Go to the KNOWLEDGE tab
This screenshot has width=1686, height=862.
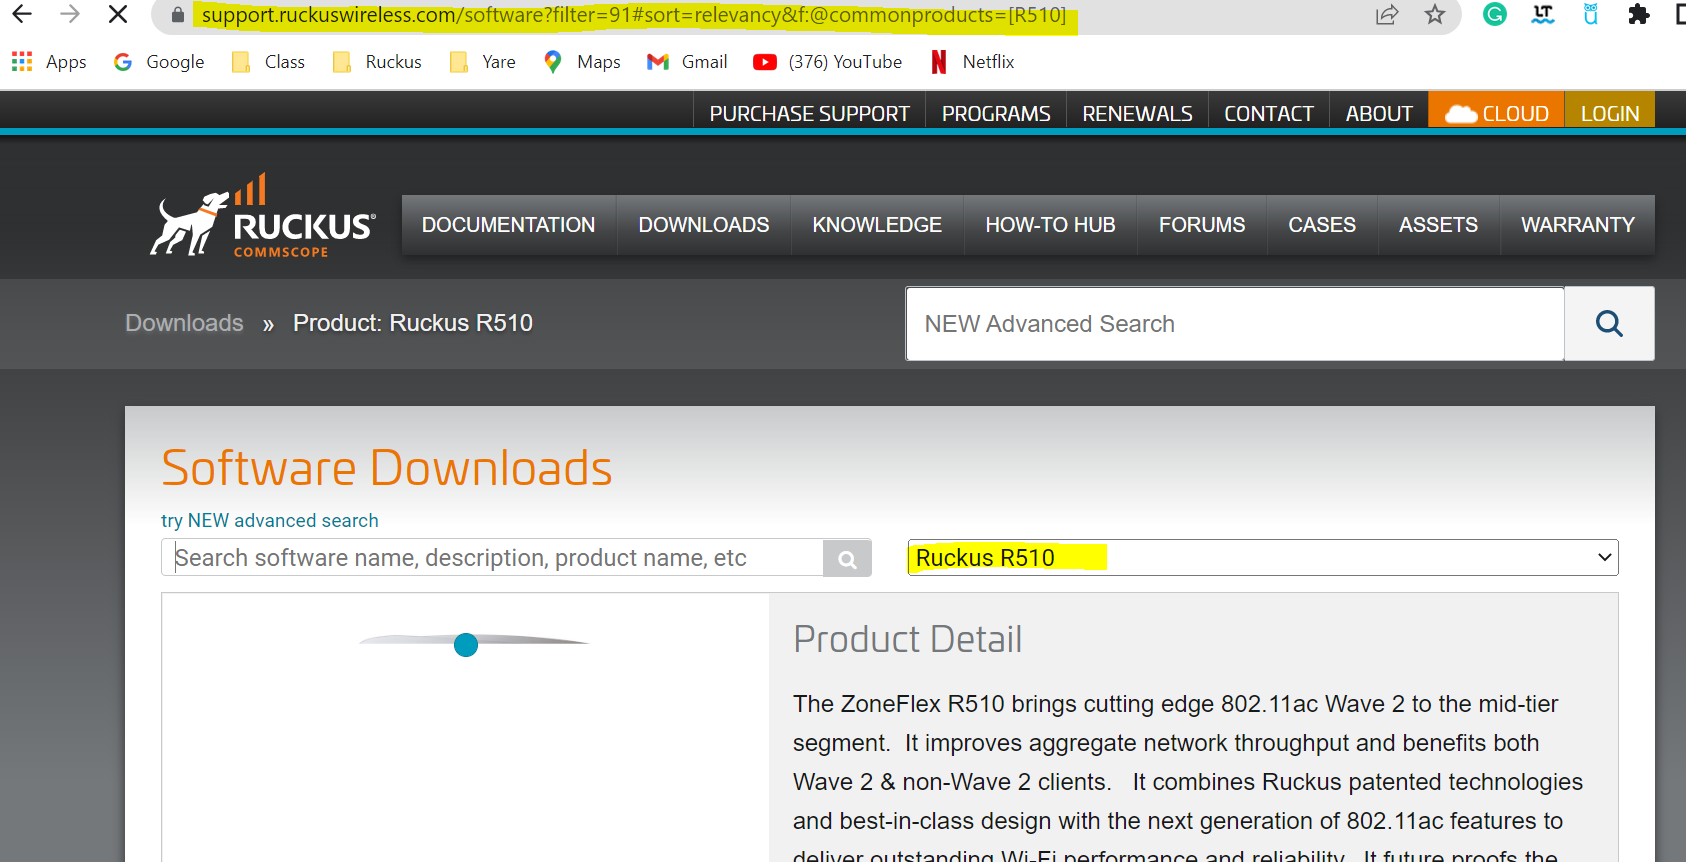click(x=877, y=225)
